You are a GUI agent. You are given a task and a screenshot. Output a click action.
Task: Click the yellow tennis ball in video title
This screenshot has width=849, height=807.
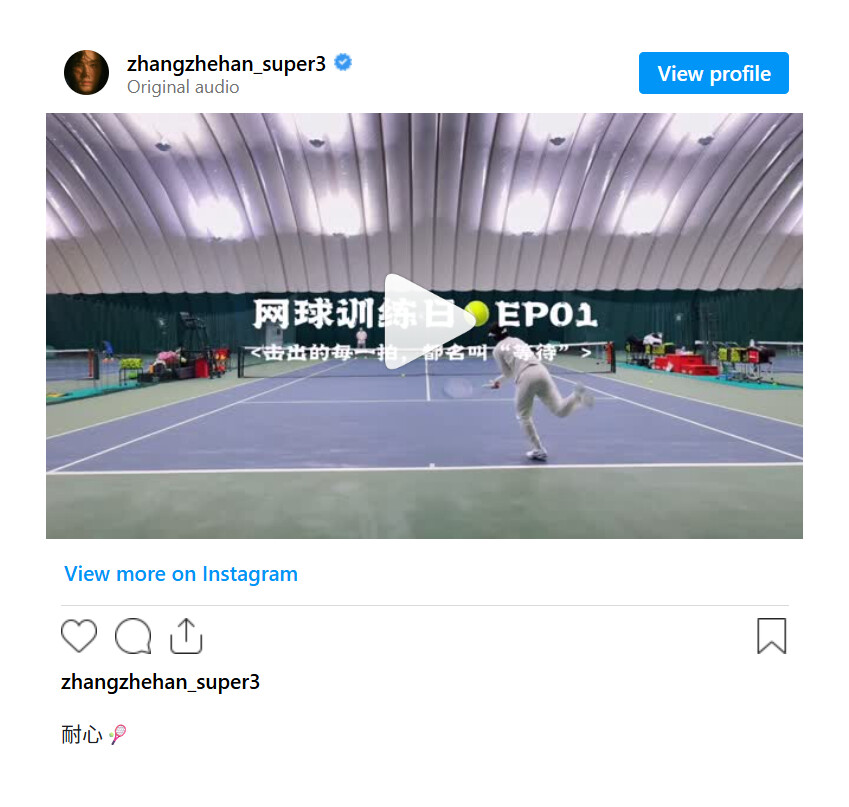click(476, 314)
